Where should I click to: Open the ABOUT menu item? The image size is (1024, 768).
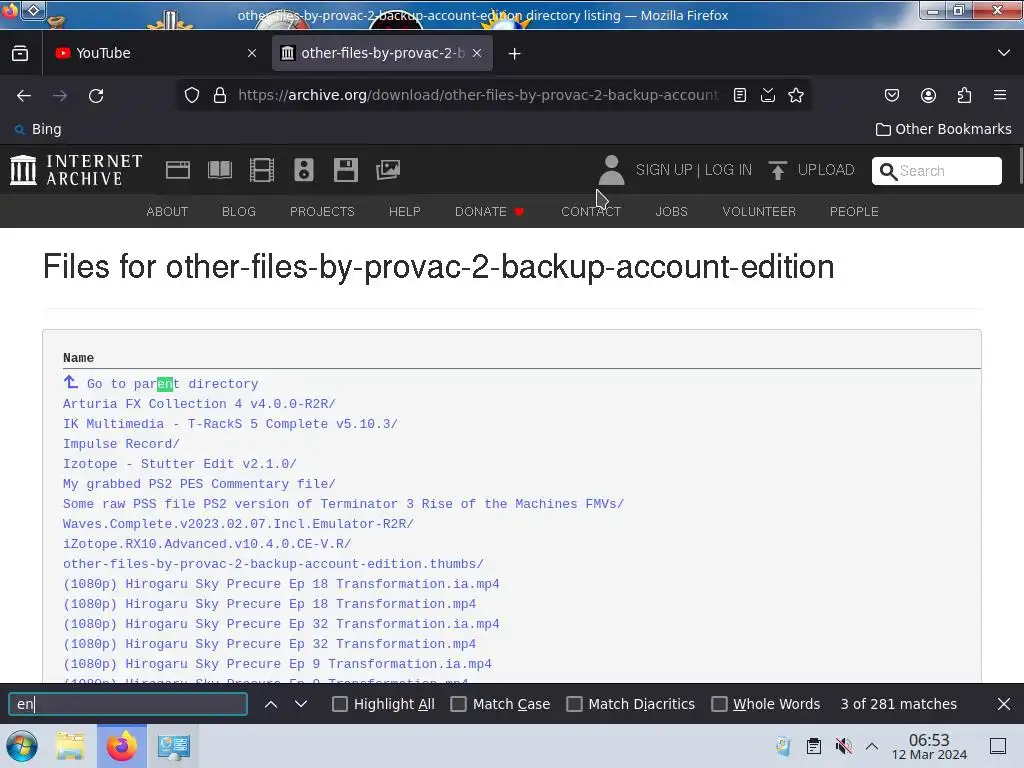pyautogui.click(x=167, y=212)
